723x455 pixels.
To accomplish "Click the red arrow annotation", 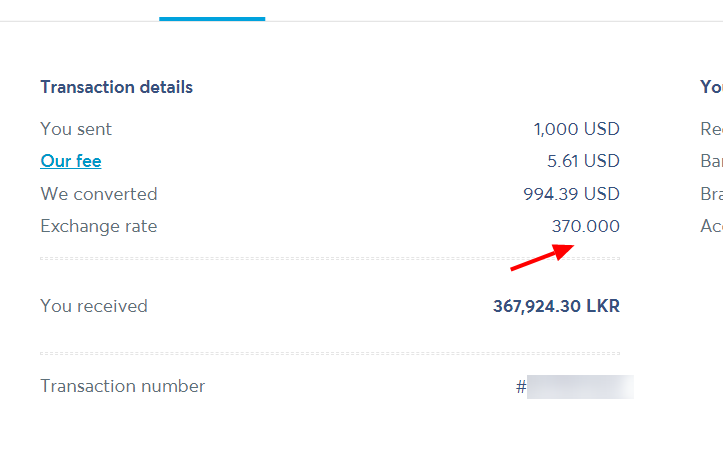I will (542, 257).
